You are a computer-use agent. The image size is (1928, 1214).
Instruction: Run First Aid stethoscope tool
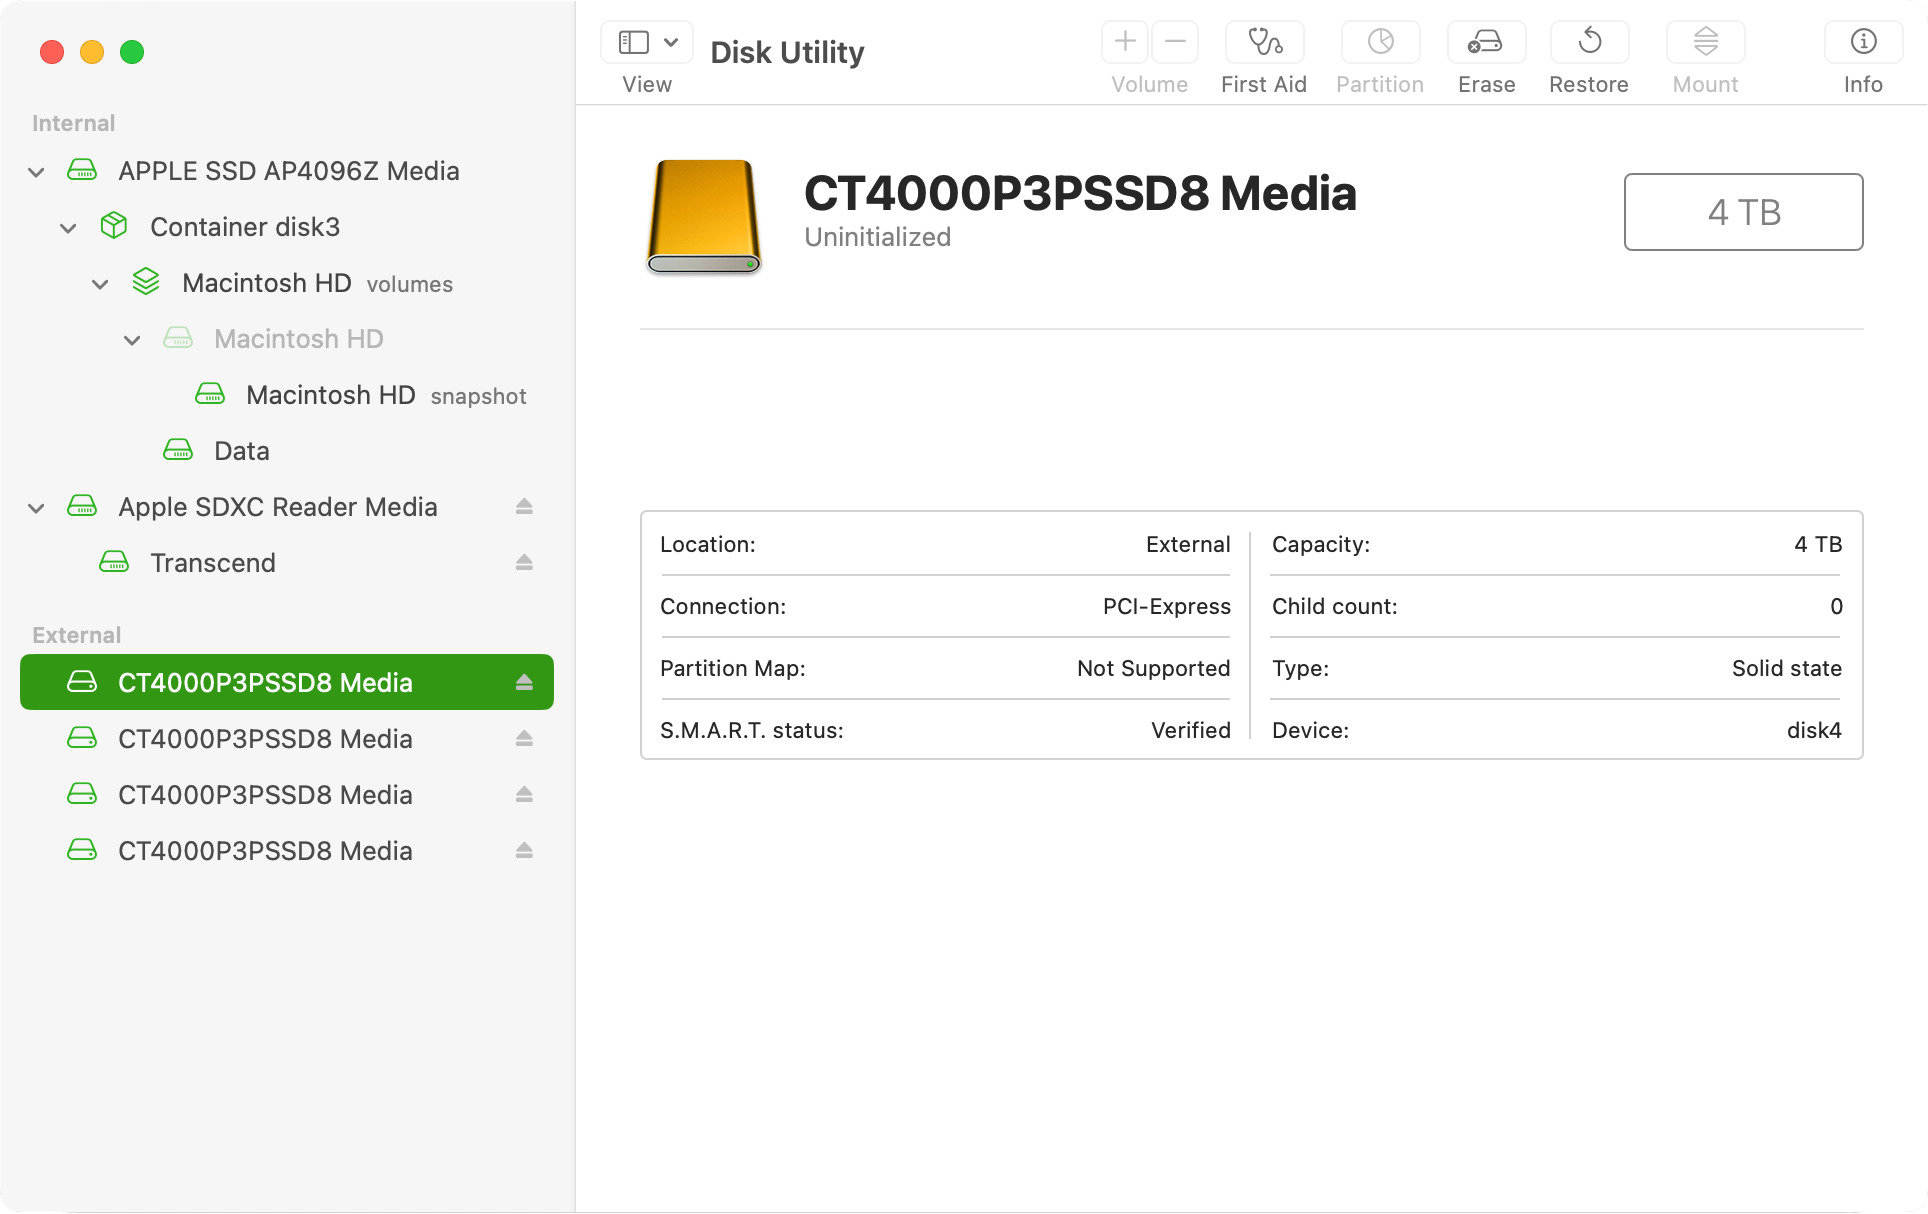tap(1265, 41)
